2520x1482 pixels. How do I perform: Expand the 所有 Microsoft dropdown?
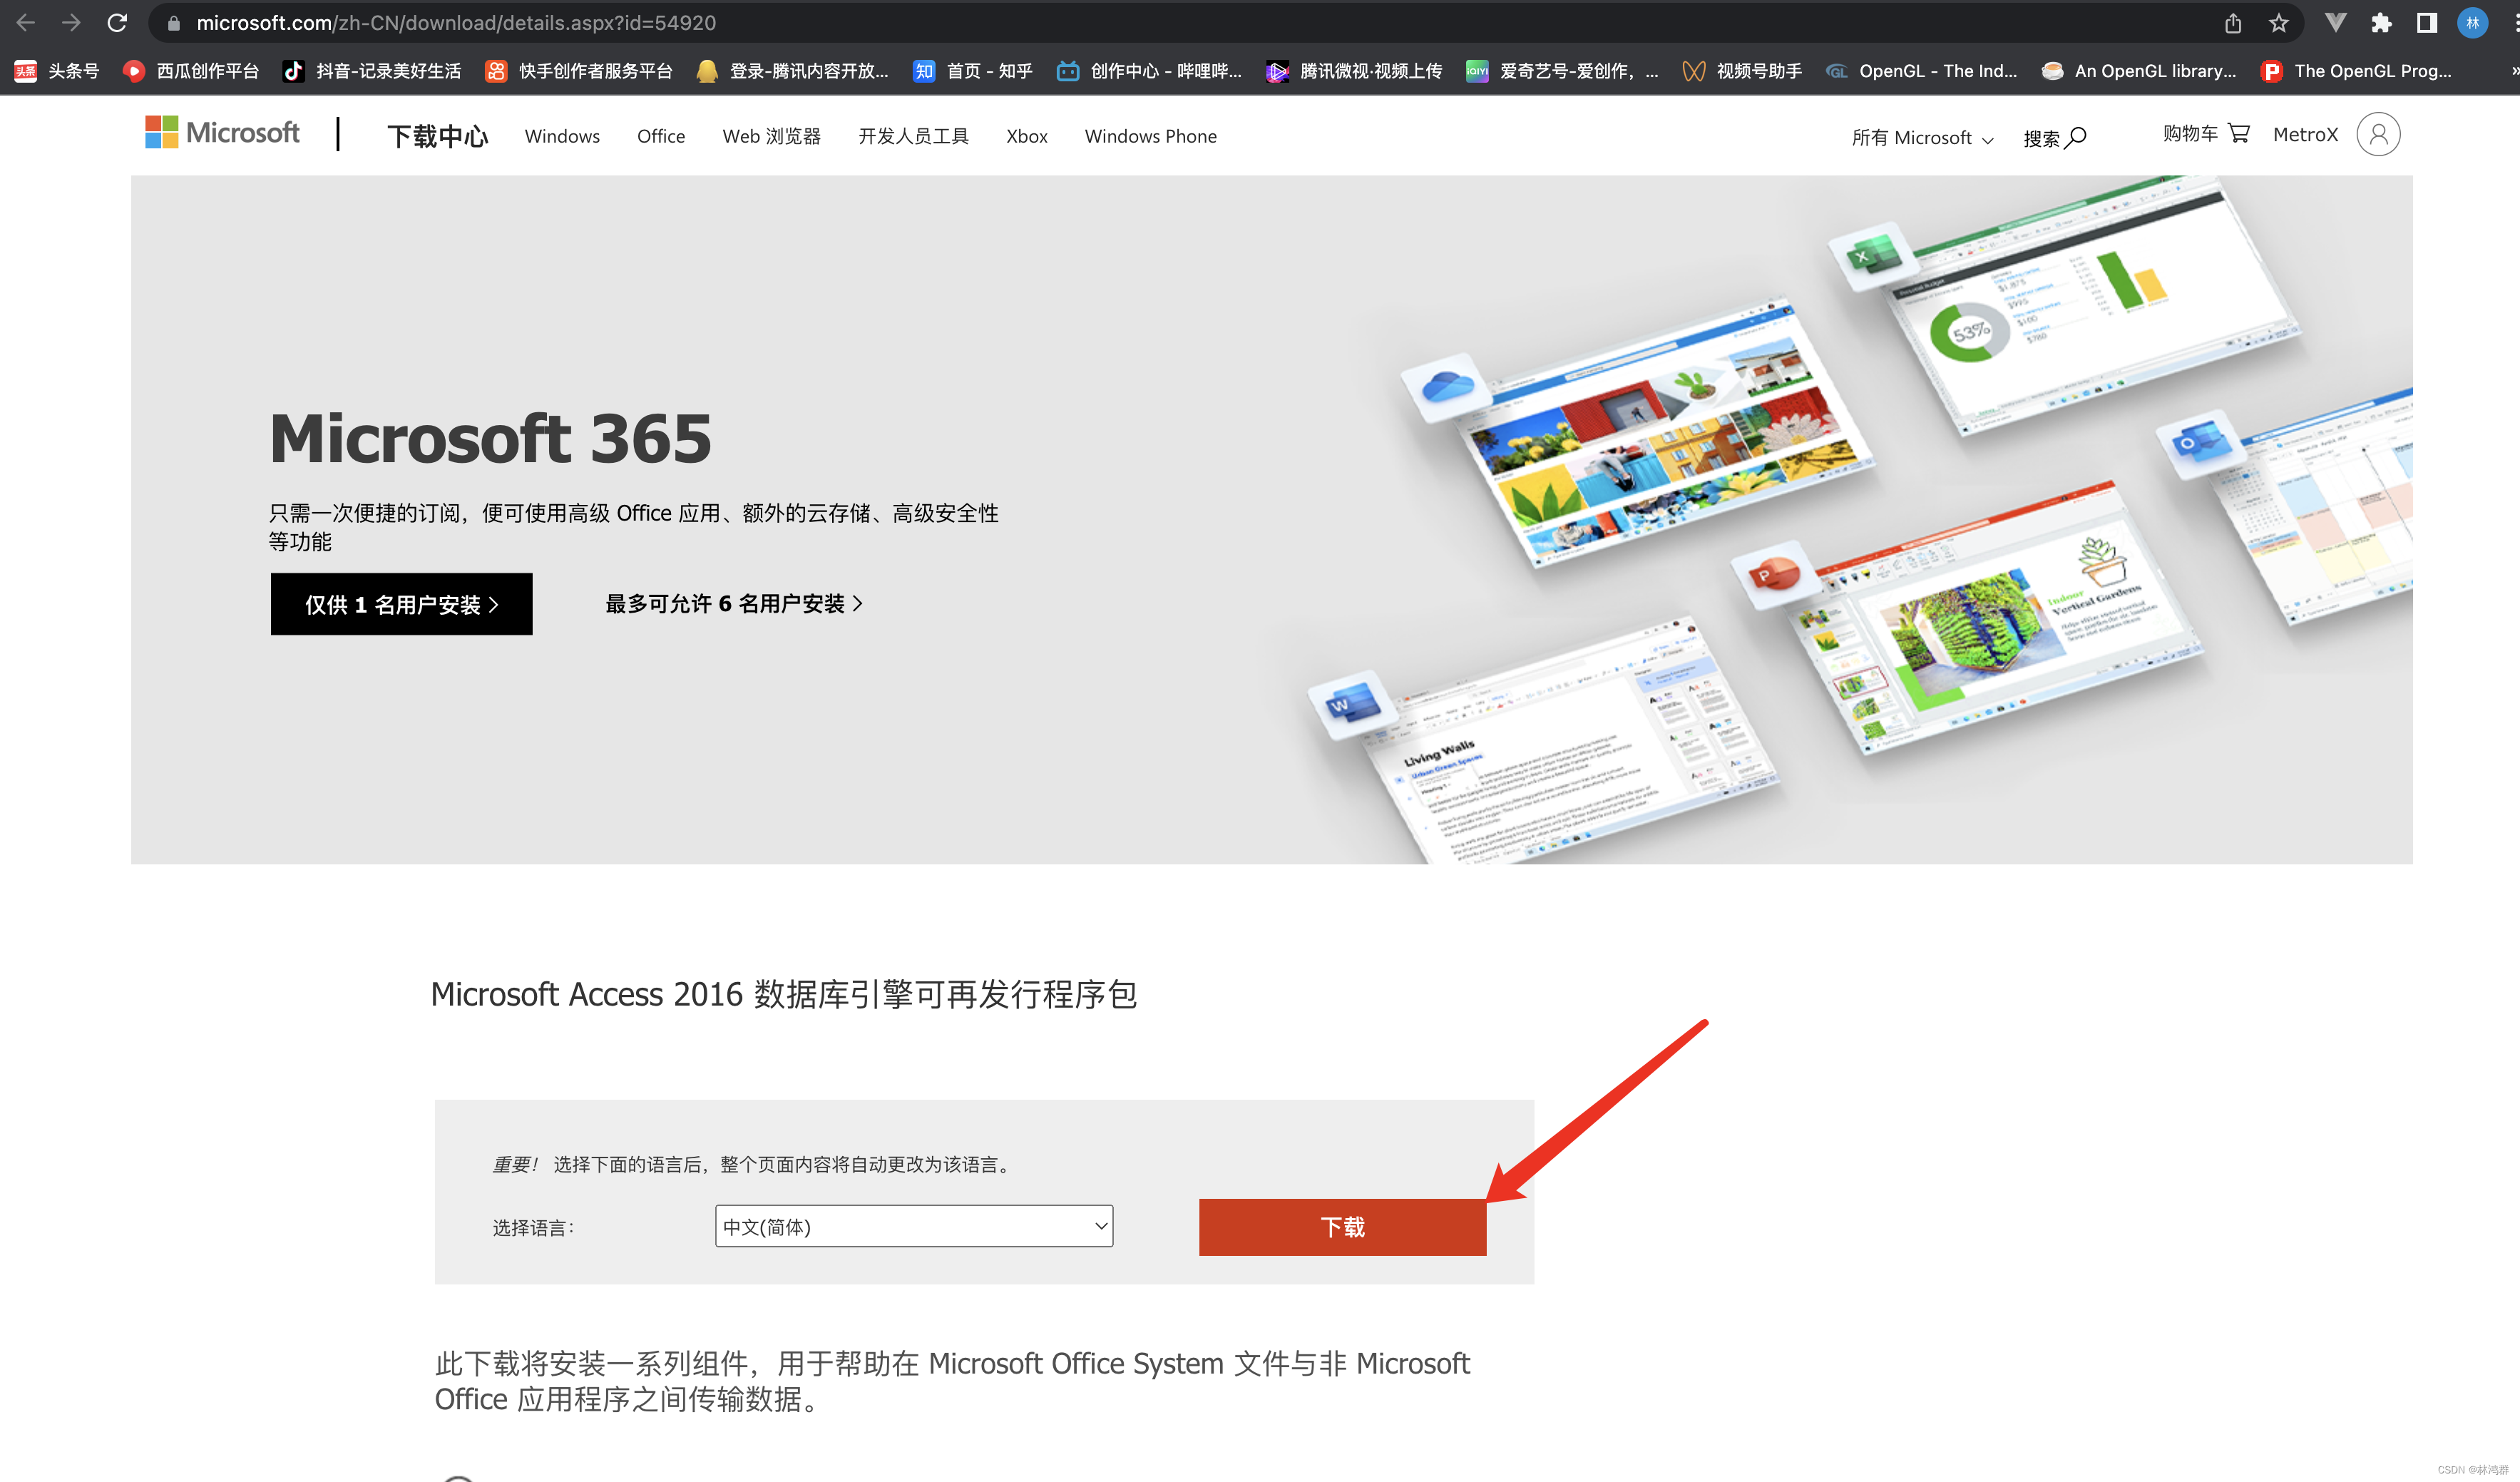point(1922,137)
